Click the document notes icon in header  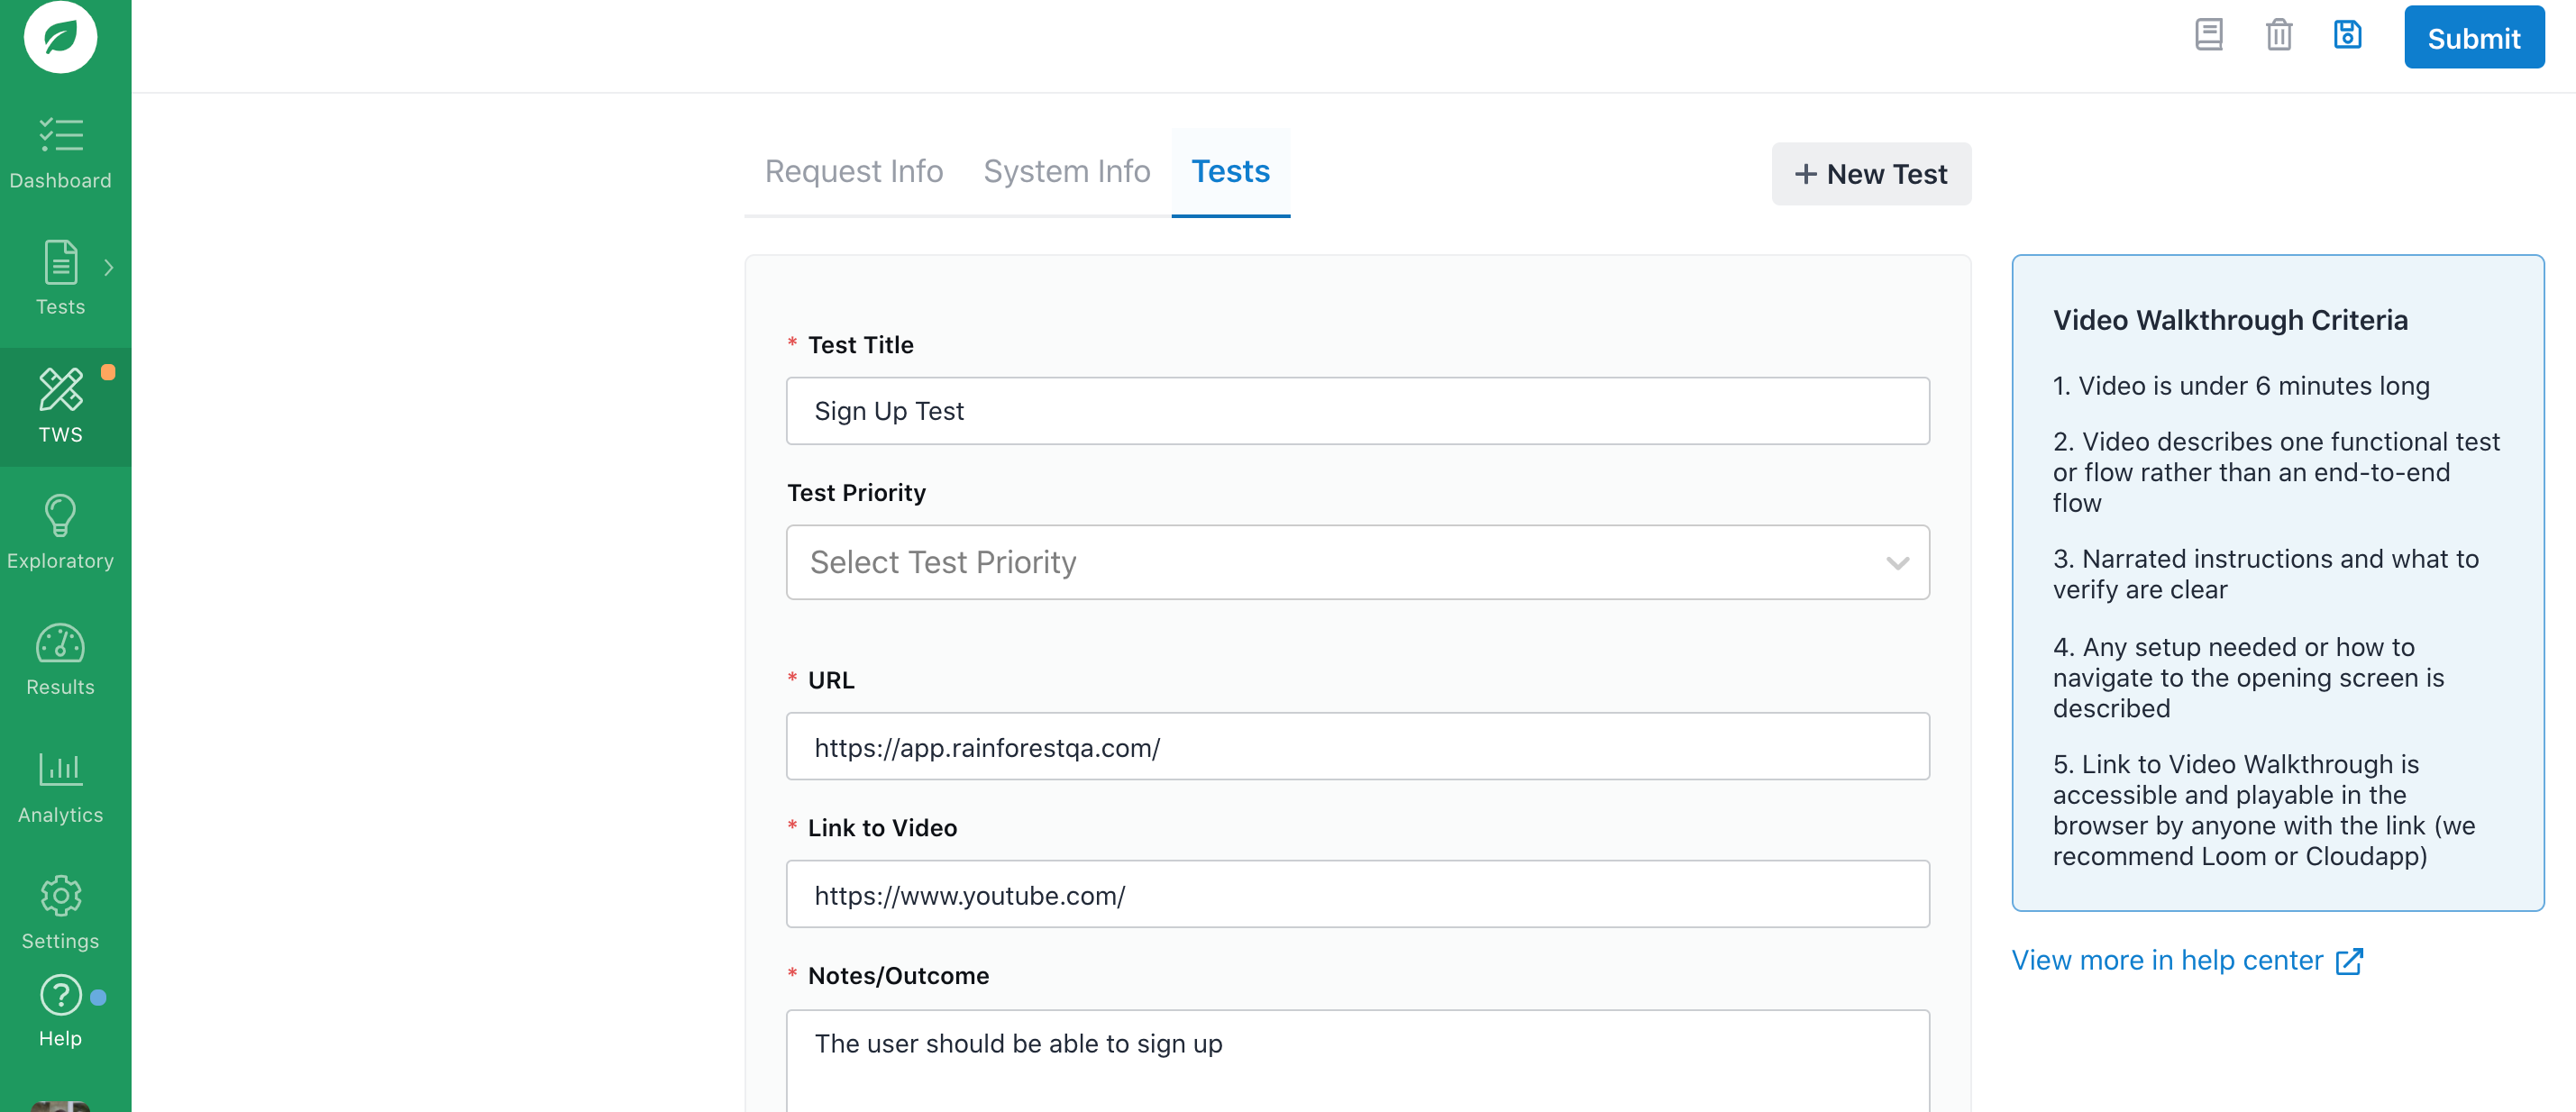tap(2208, 35)
